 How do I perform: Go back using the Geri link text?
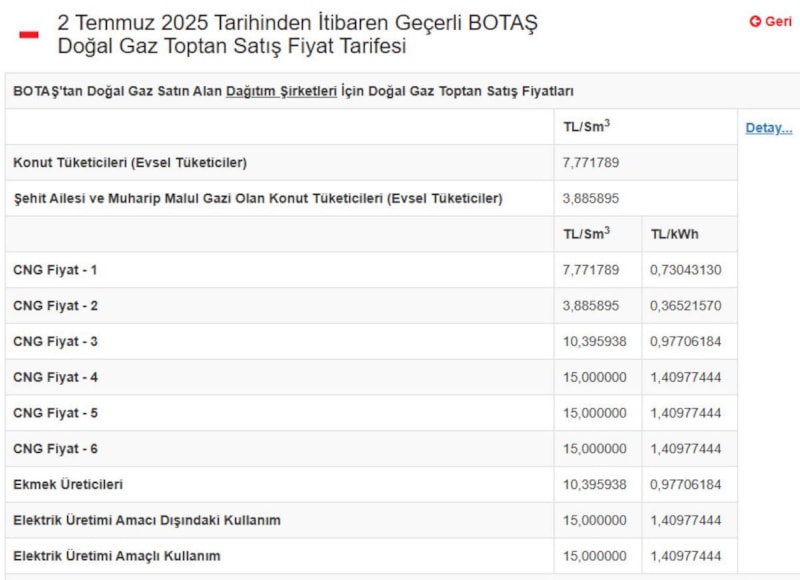pos(778,22)
